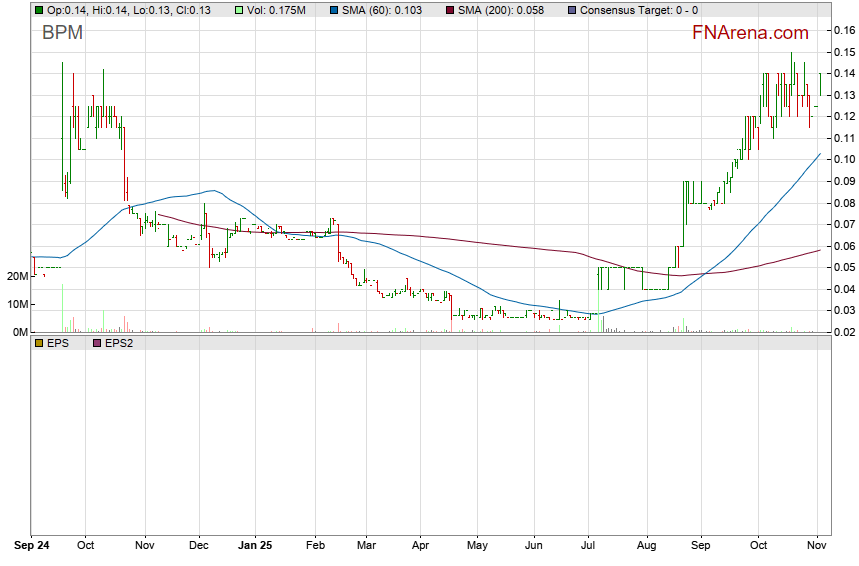859x566 pixels.
Task: Select the Jul marker on the time axis
Action: 591,546
